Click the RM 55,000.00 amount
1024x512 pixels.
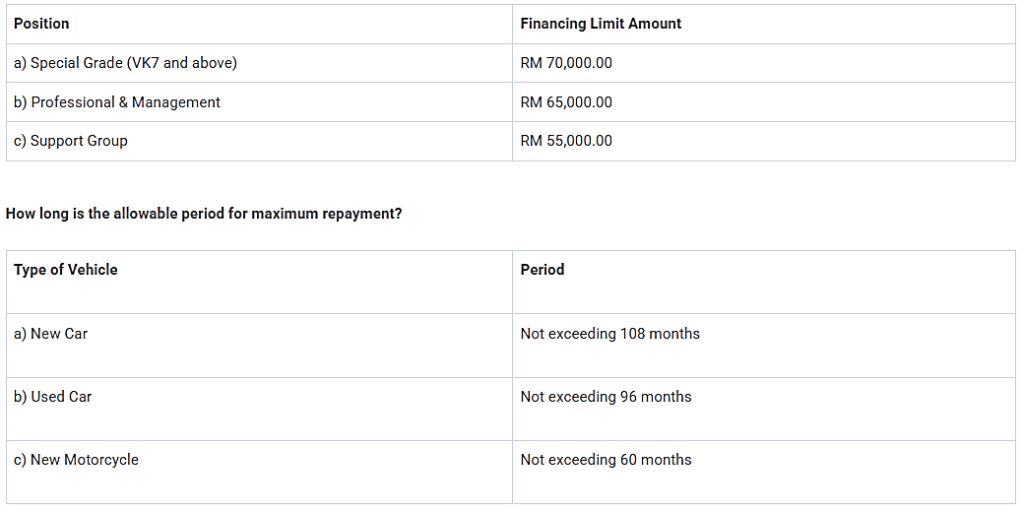click(x=566, y=141)
